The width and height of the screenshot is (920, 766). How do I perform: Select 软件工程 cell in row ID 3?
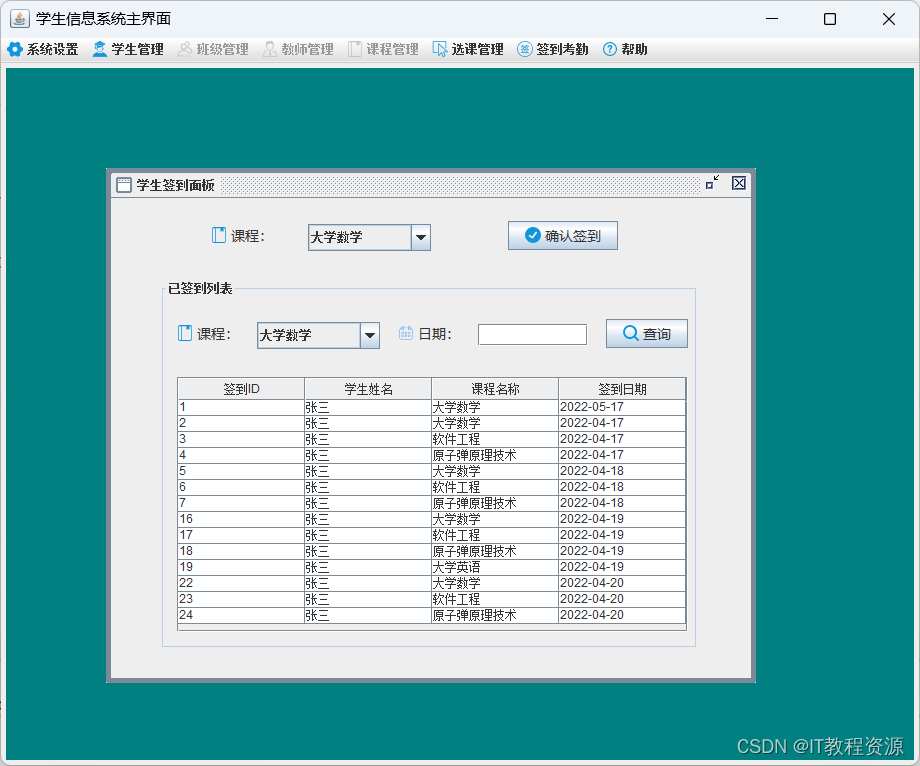pyautogui.click(x=495, y=439)
